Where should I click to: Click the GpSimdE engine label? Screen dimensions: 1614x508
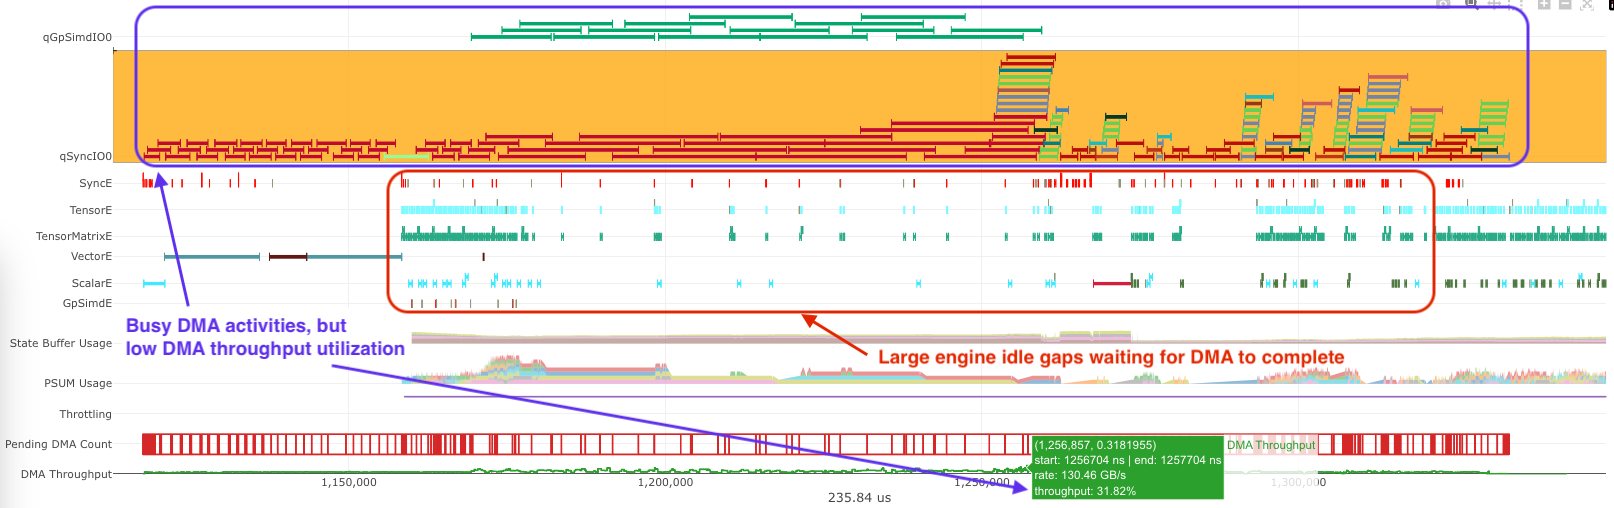point(87,303)
